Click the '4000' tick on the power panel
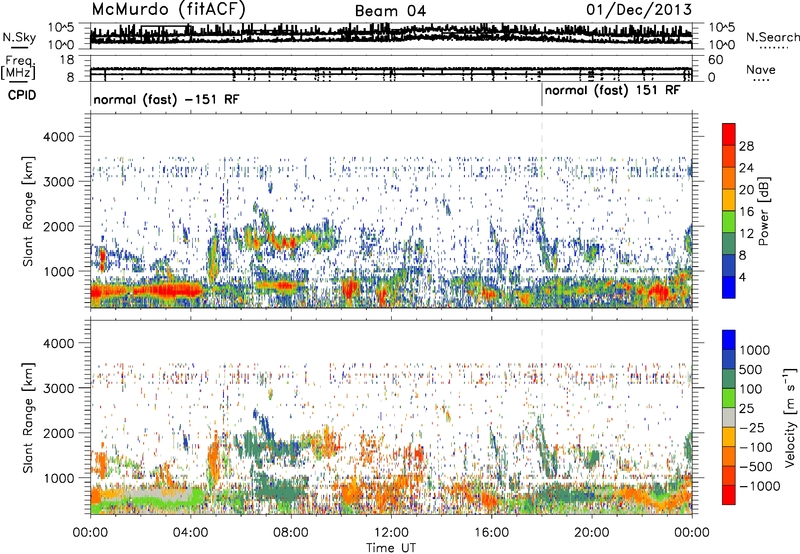800x554 pixels. (61, 137)
